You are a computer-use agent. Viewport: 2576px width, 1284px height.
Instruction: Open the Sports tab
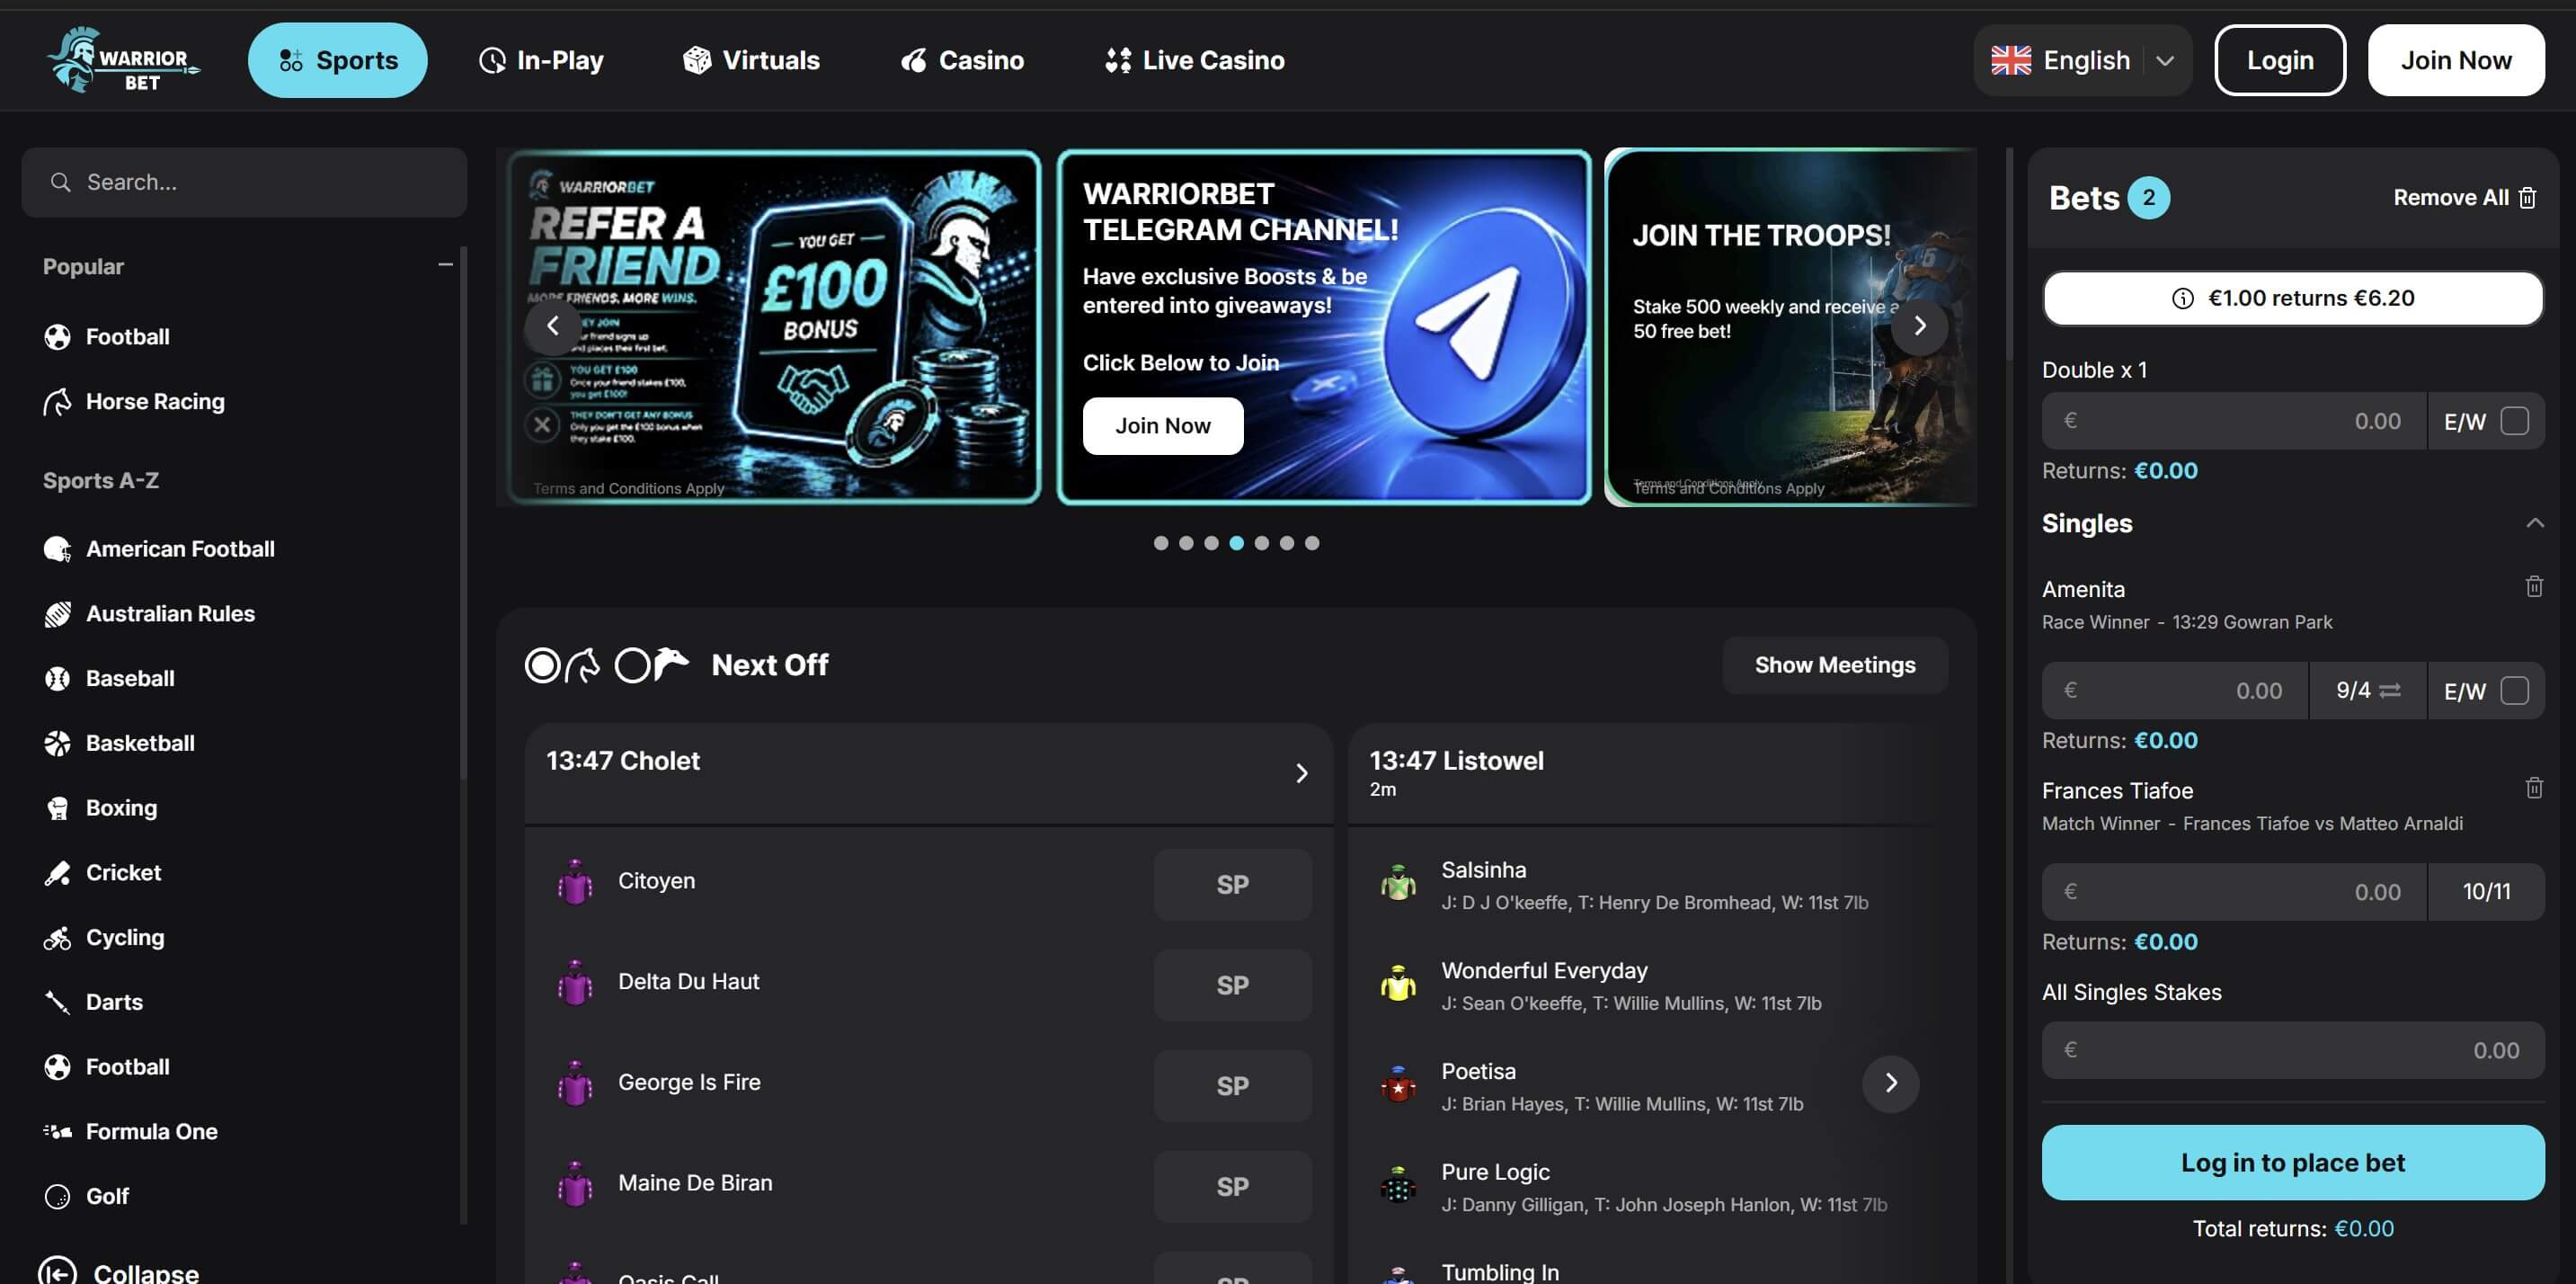click(x=337, y=60)
